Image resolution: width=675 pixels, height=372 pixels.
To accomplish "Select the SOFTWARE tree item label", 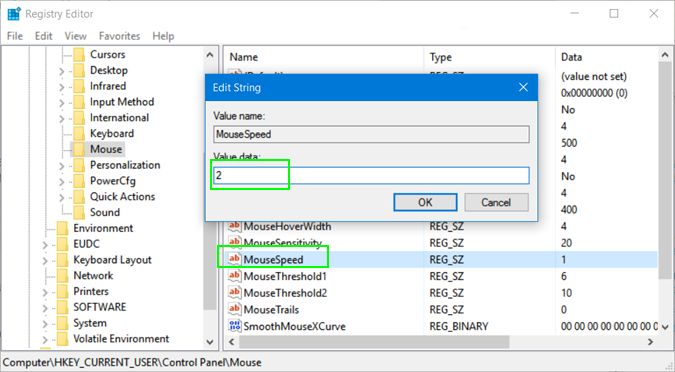I will 100,307.
